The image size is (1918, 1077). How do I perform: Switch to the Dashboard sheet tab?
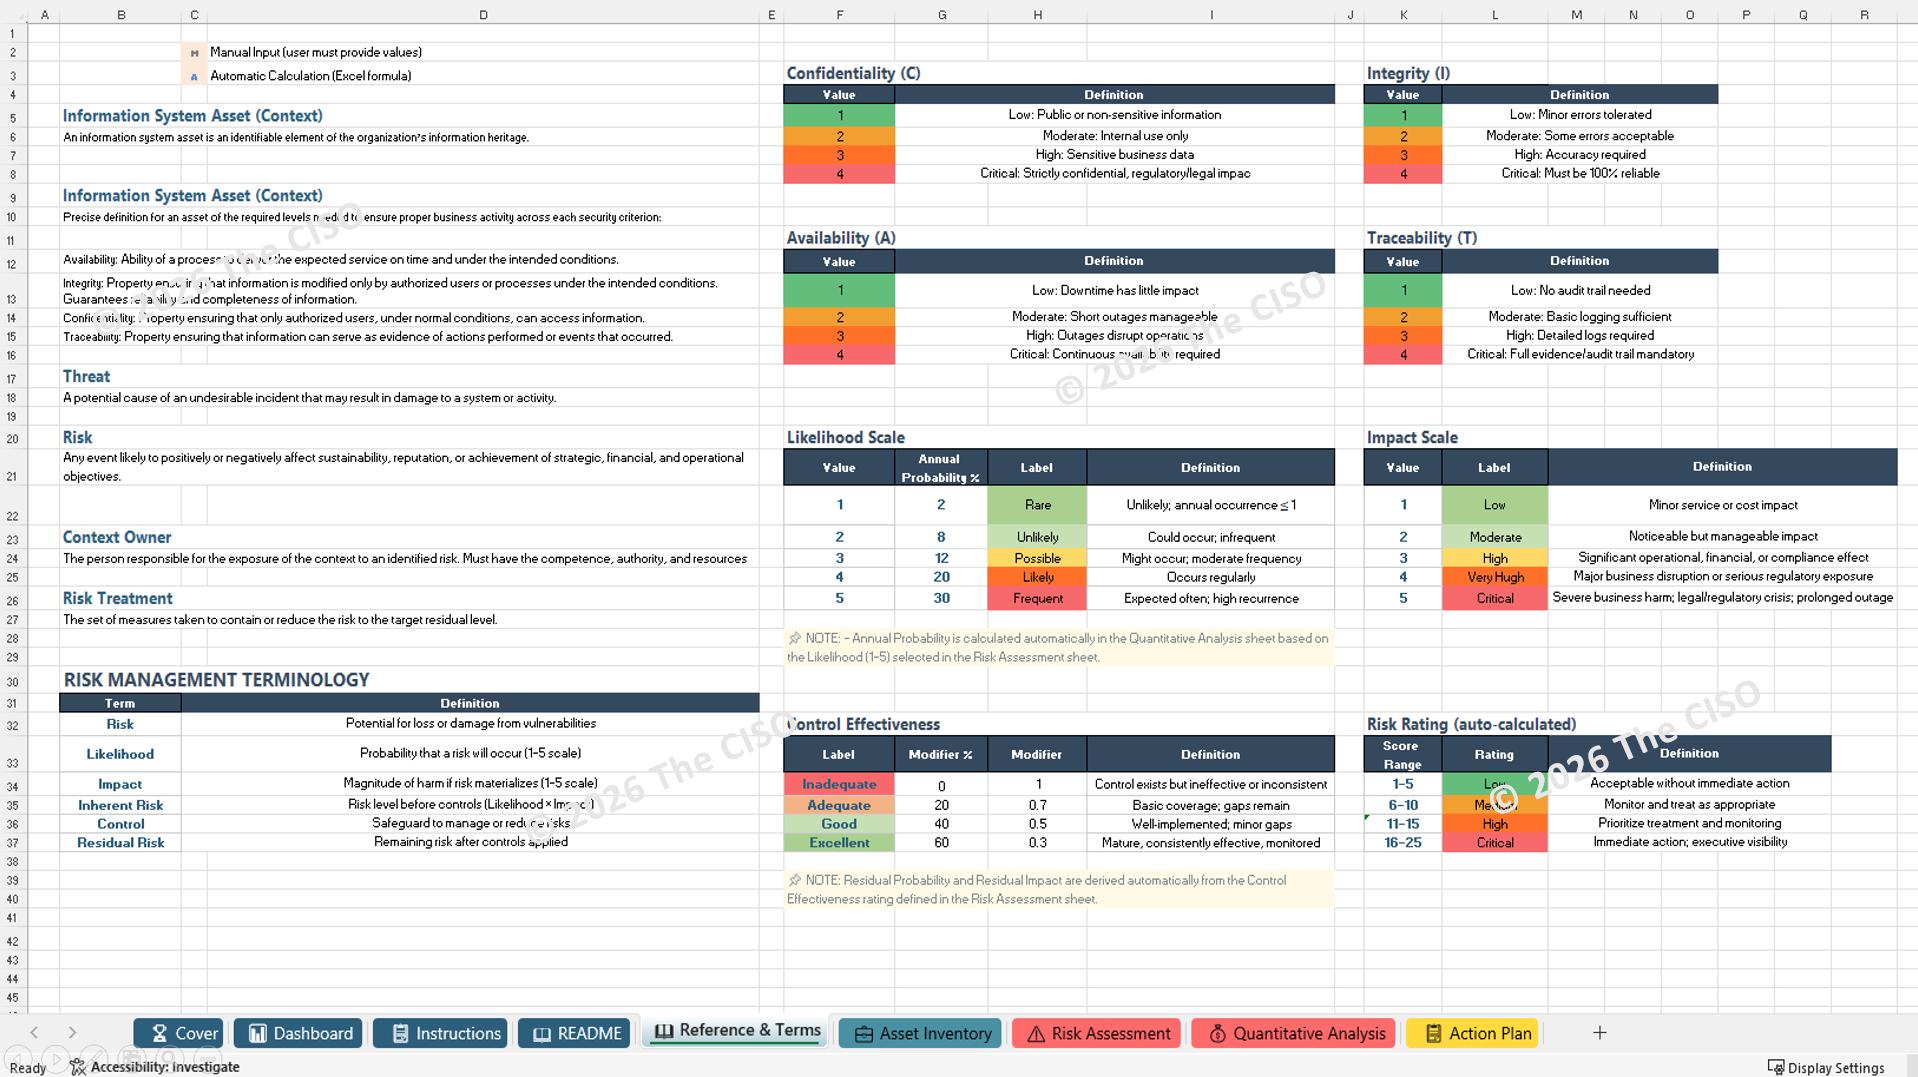click(x=298, y=1033)
